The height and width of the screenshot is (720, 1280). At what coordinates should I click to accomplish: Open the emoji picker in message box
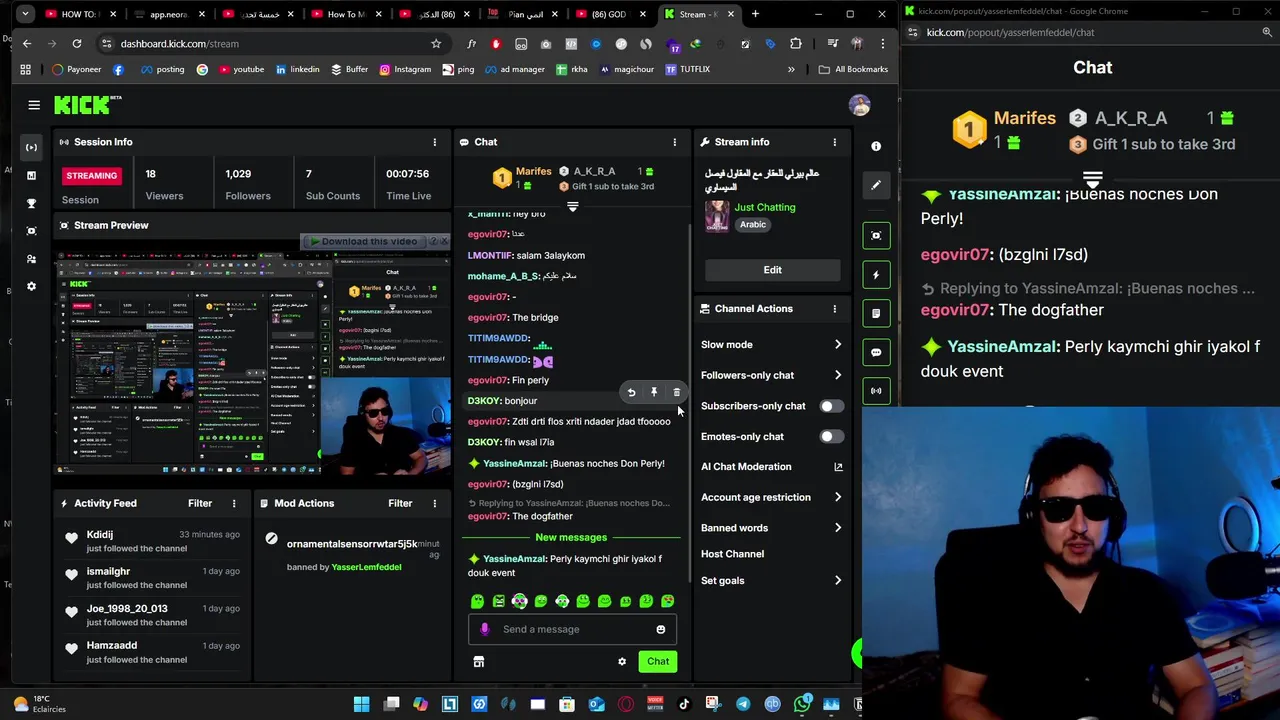[660, 629]
